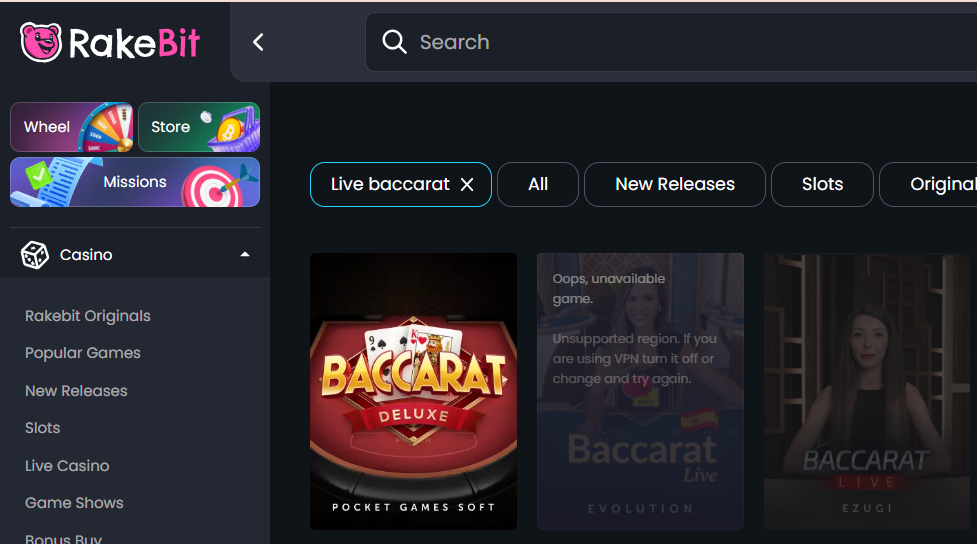
Task: Collapse the Casino section arrow
Action: [x=245, y=254]
